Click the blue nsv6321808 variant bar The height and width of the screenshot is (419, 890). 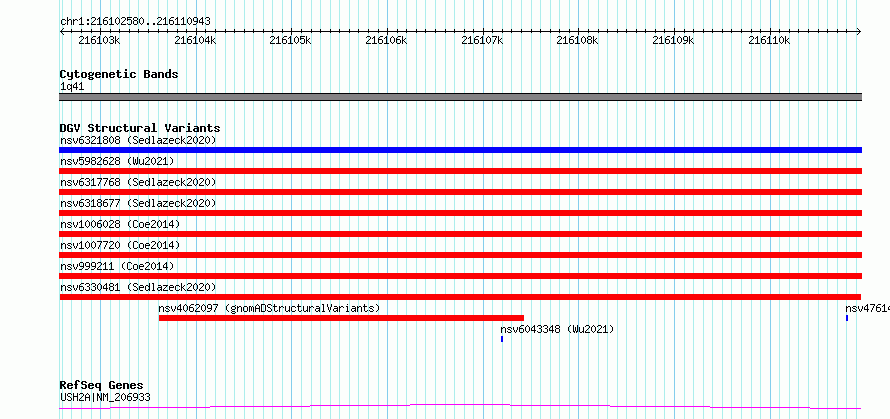460,150
